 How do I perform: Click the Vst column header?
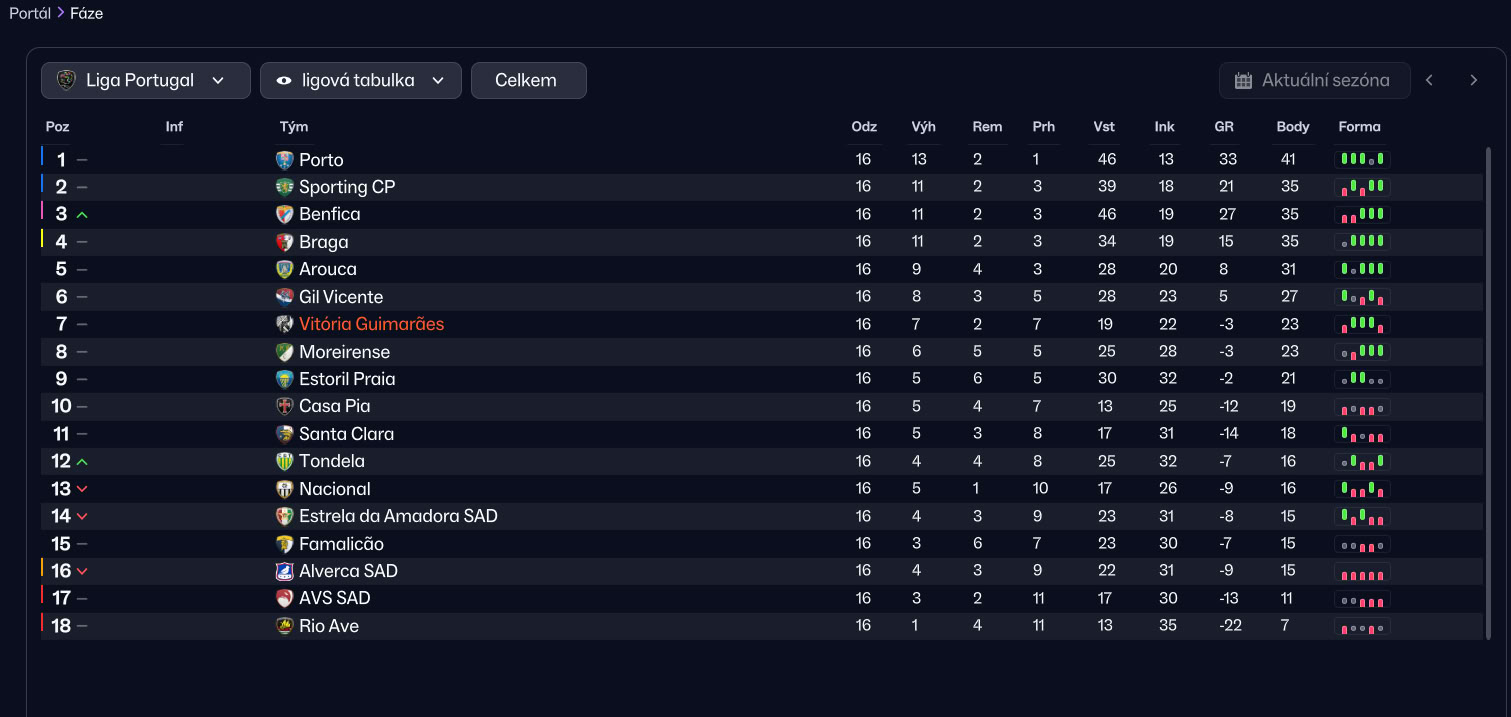click(1104, 127)
